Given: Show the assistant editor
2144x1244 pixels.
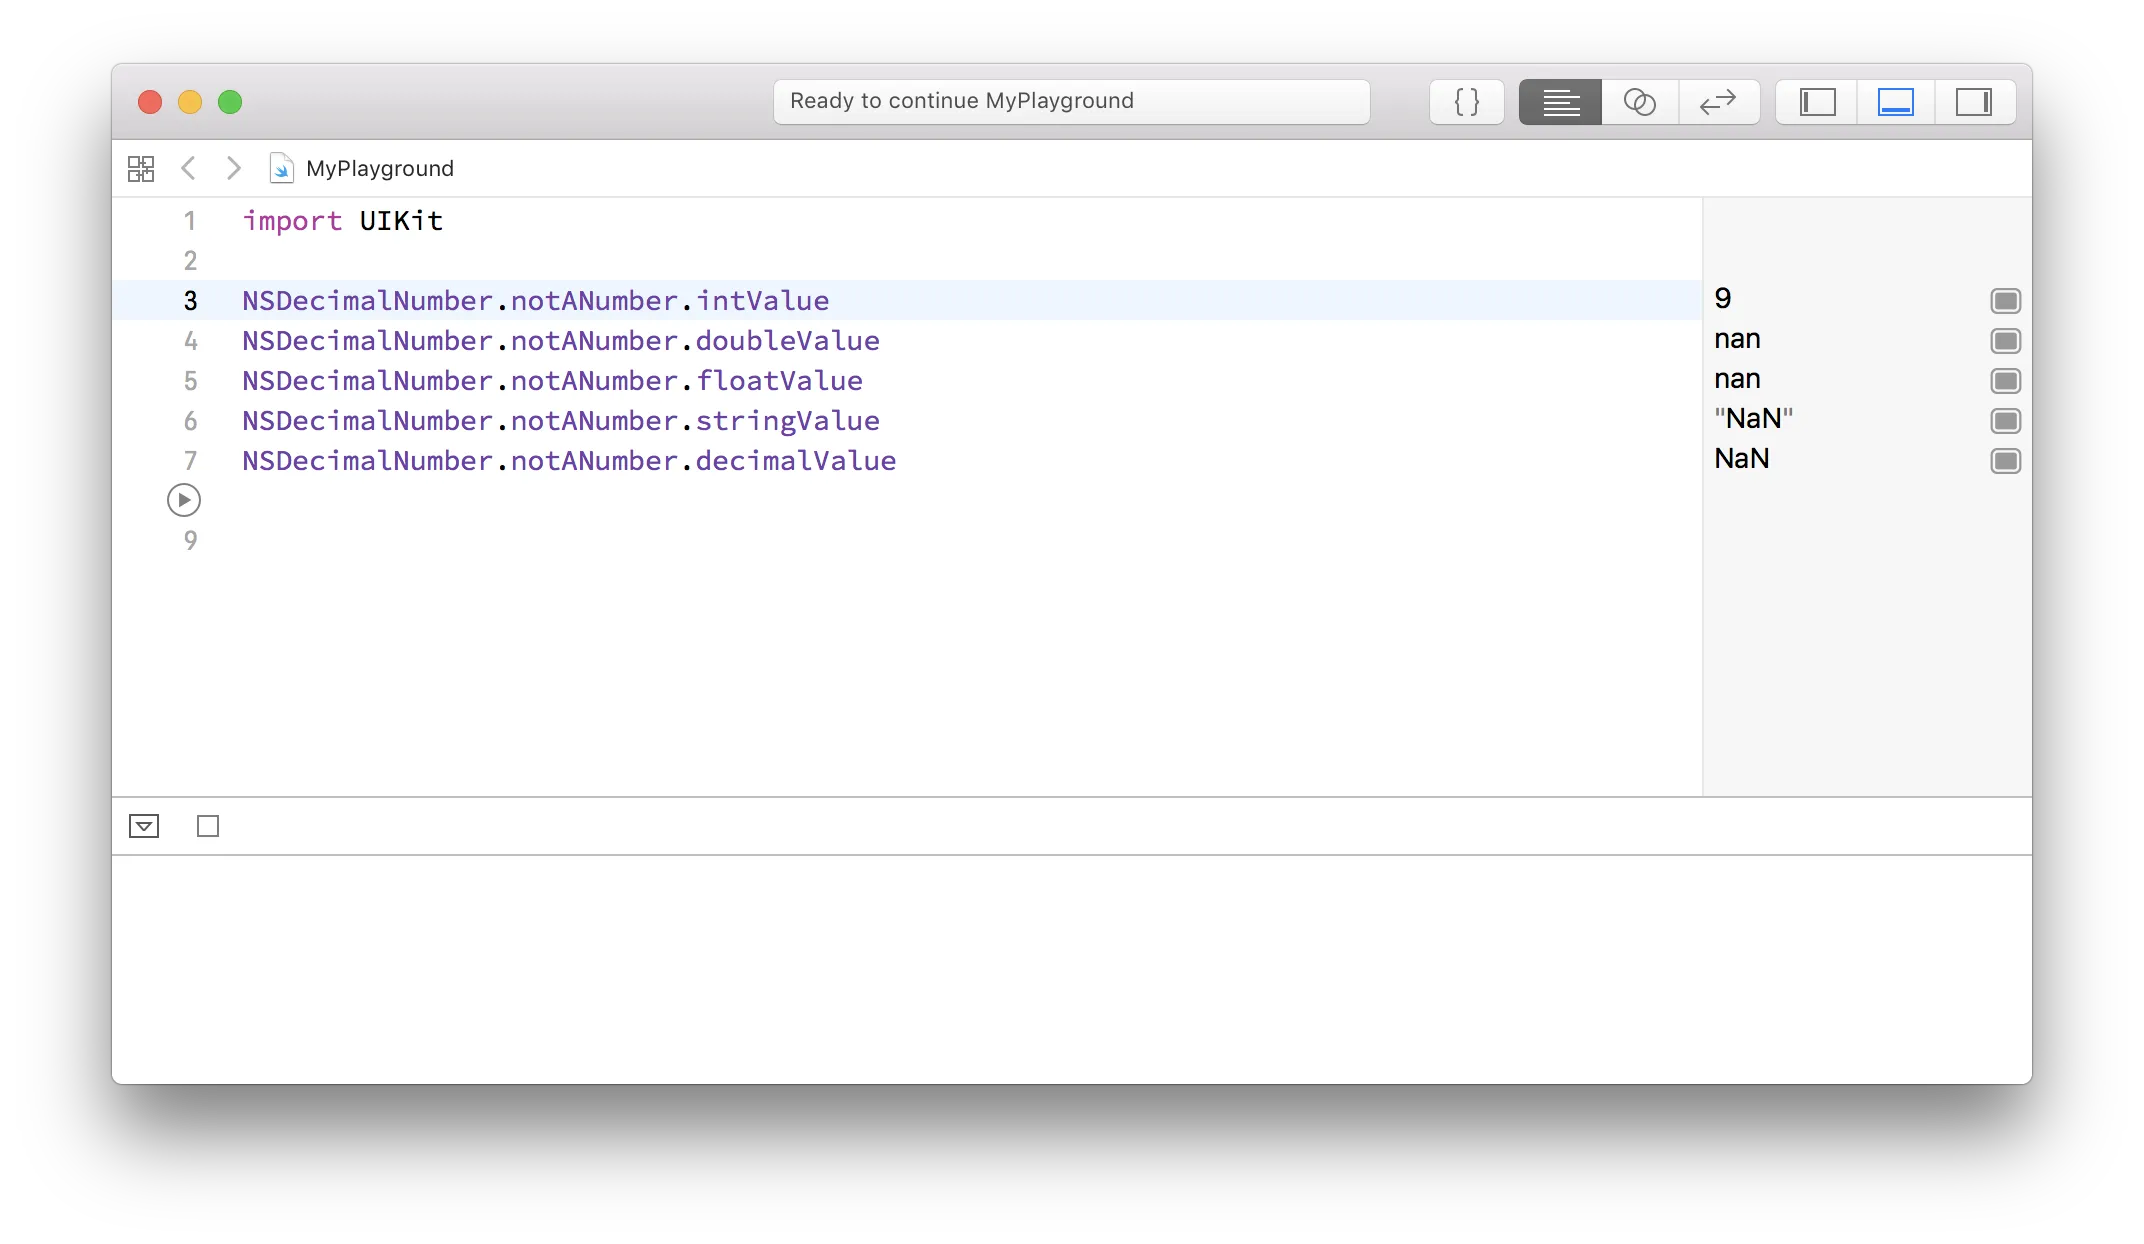Looking at the screenshot, I should point(1639,102).
